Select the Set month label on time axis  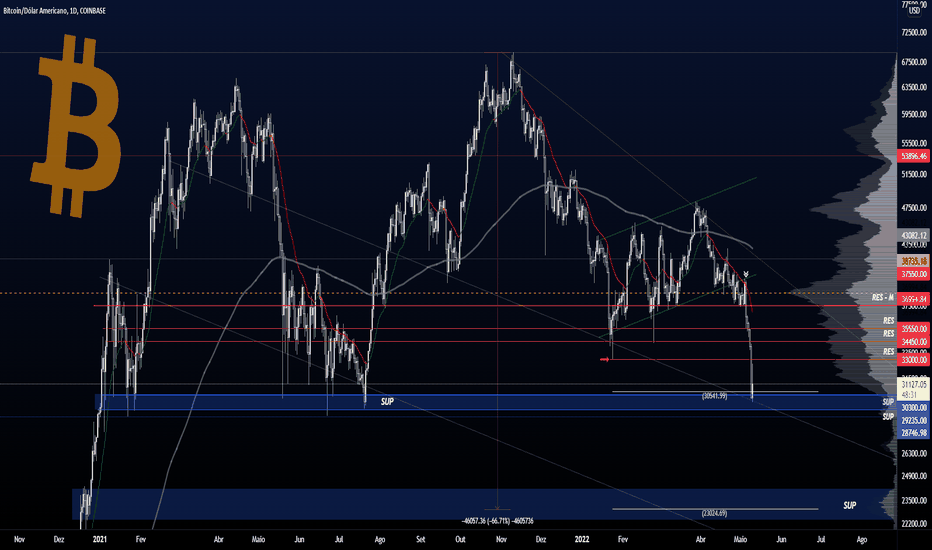[420, 539]
